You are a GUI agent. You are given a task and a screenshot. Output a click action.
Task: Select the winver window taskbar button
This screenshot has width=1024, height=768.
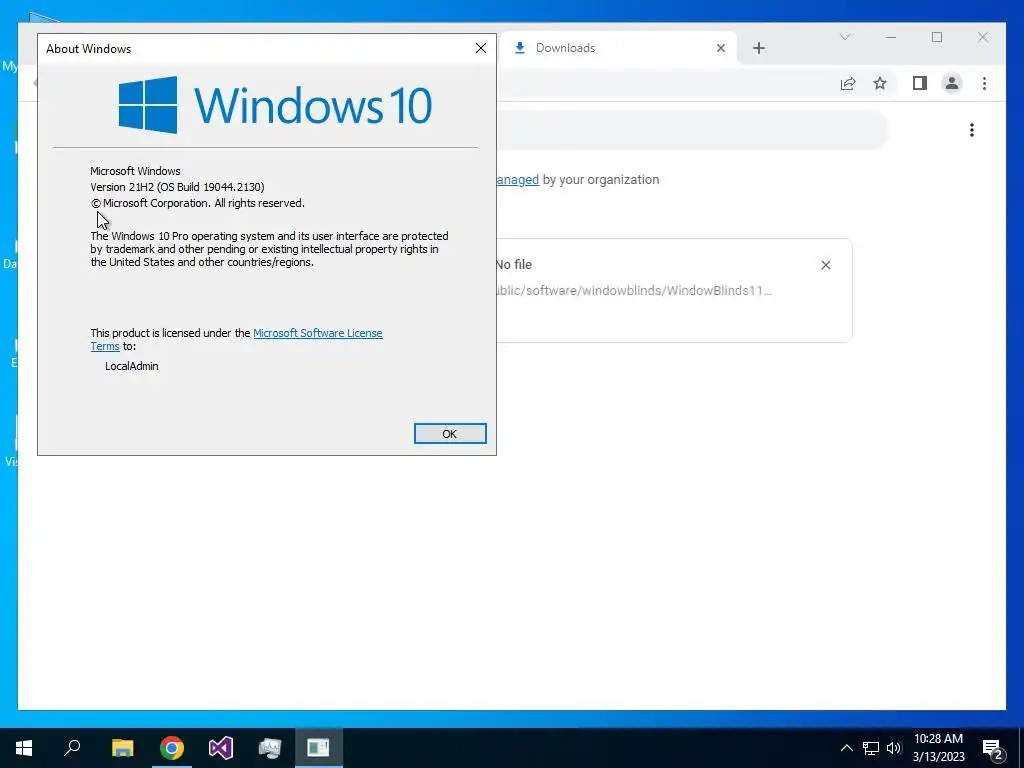point(319,748)
